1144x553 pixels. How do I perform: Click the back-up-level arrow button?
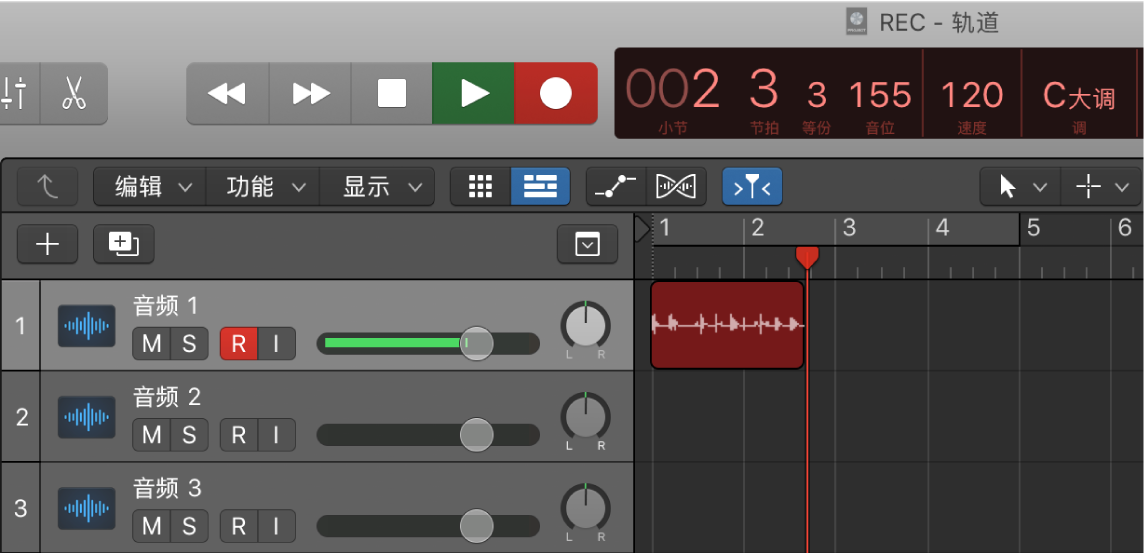[47, 187]
